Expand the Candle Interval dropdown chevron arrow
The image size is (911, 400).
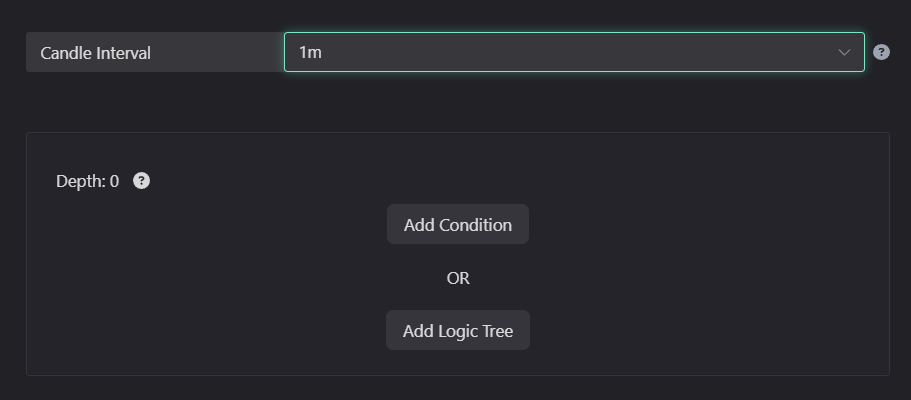(844, 52)
